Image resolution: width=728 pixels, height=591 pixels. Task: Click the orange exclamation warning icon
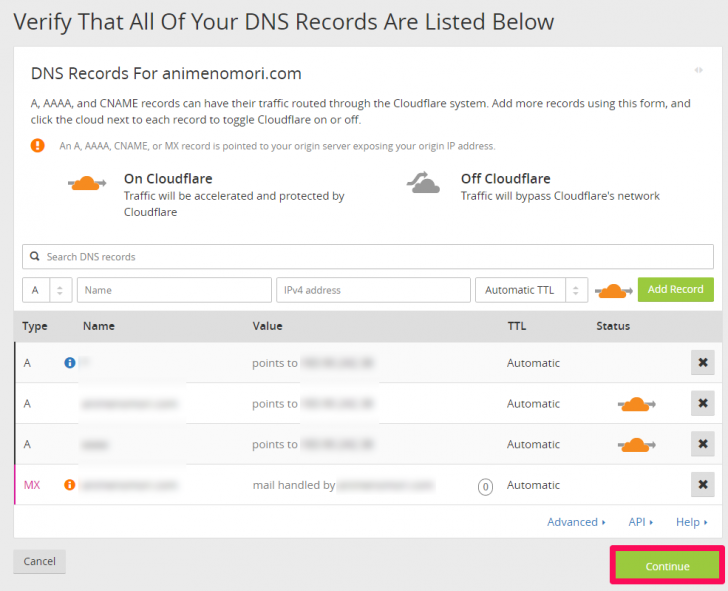tap(38, 146)
